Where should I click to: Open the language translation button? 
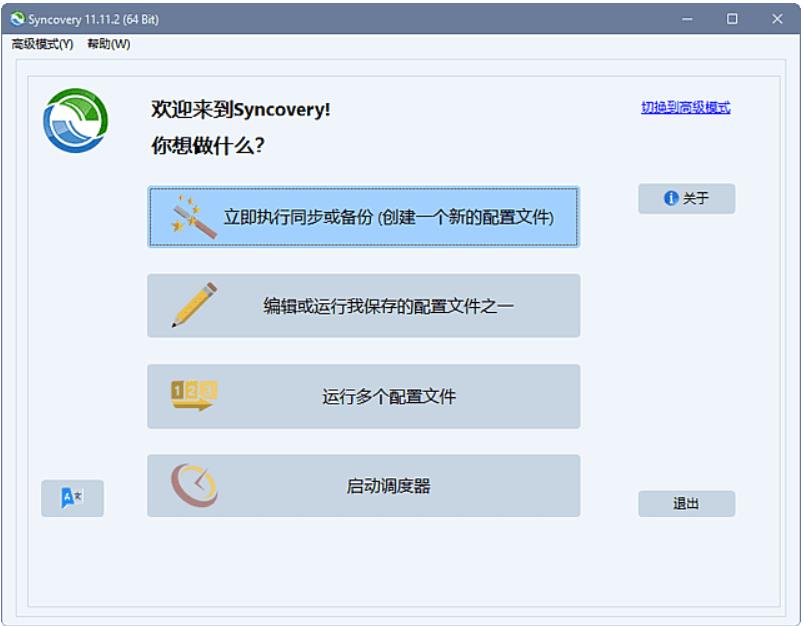click(72, 498)
